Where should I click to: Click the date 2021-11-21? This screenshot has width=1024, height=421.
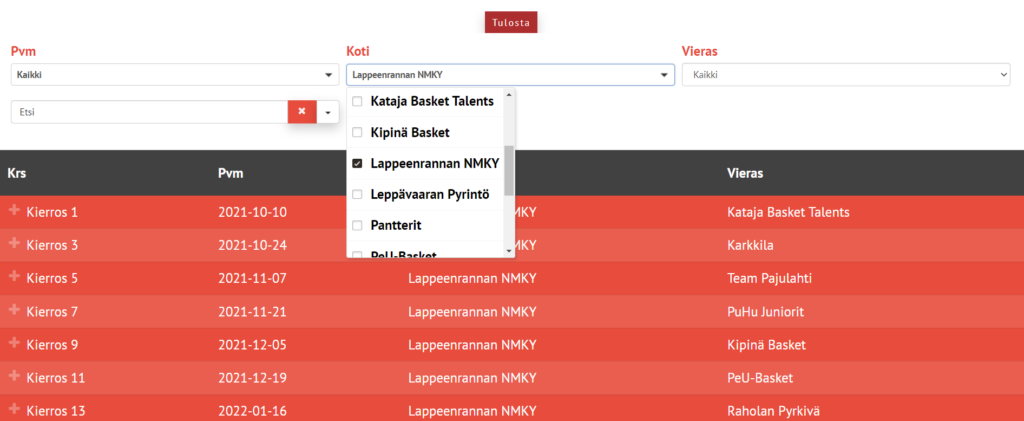[x=252, y=312]
